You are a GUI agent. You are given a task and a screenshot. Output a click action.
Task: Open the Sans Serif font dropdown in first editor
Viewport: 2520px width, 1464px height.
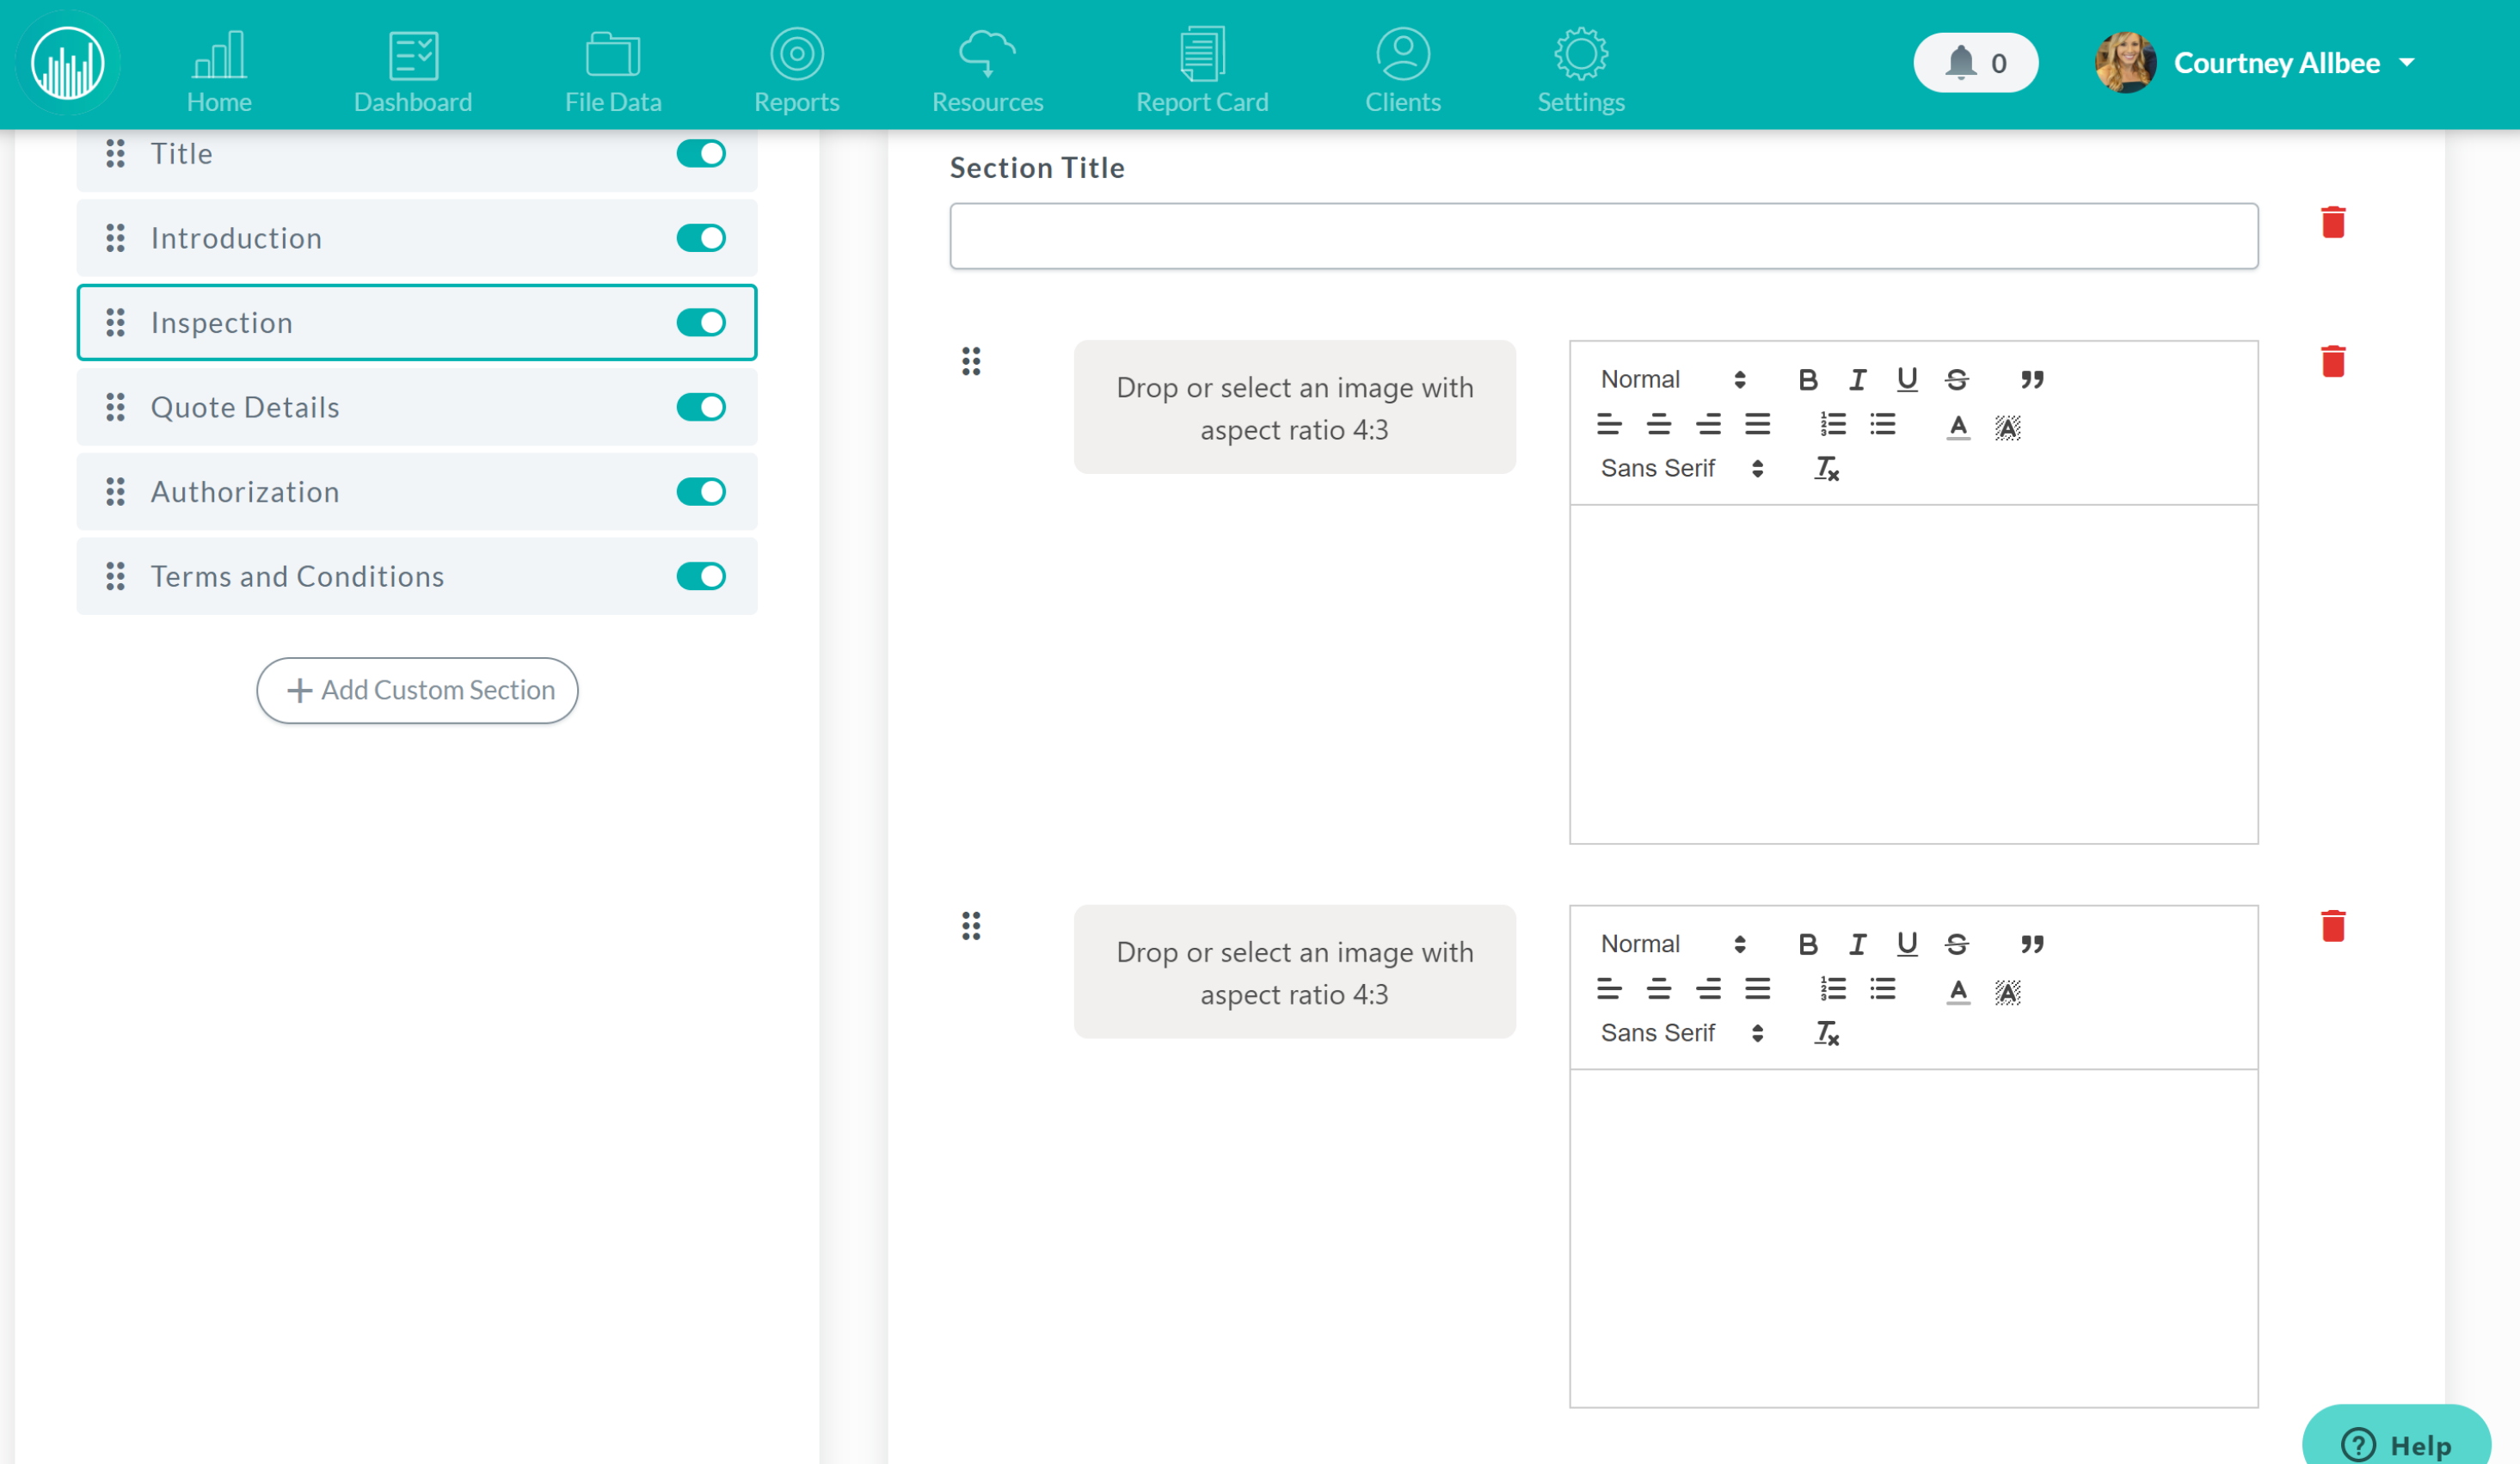click(1682, 468)
